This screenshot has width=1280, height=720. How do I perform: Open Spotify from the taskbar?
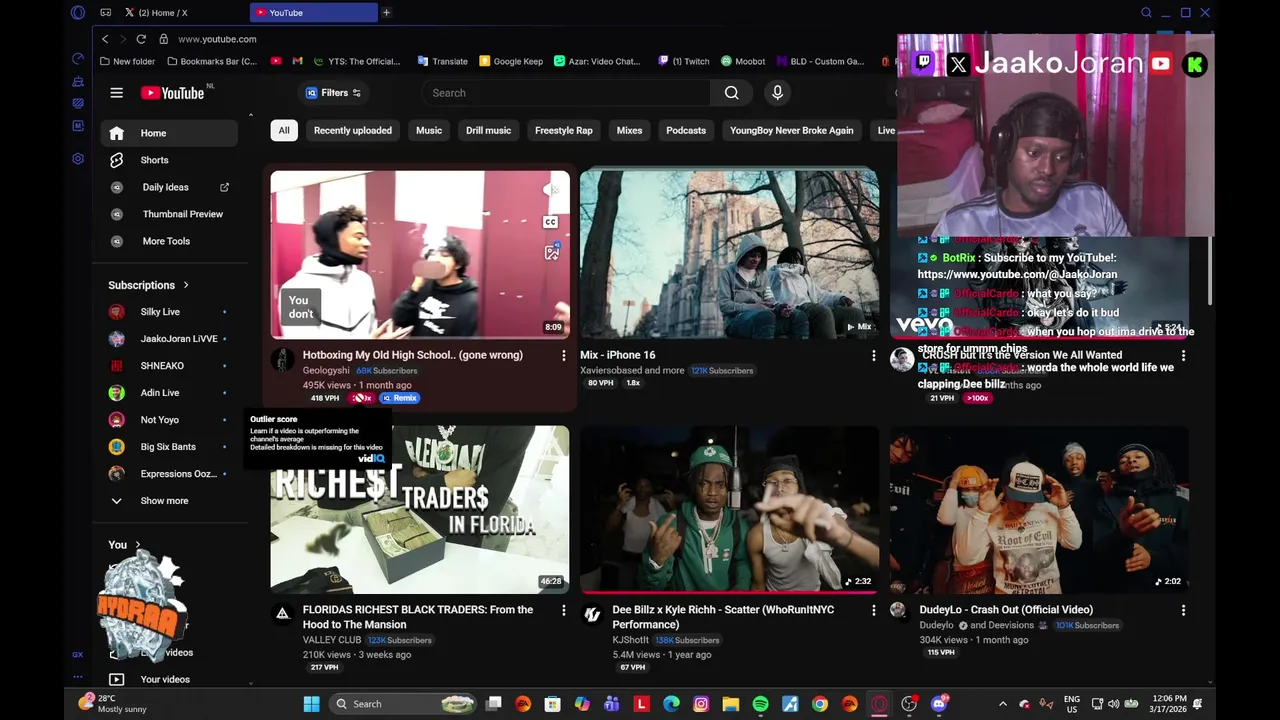coord(760,704)
